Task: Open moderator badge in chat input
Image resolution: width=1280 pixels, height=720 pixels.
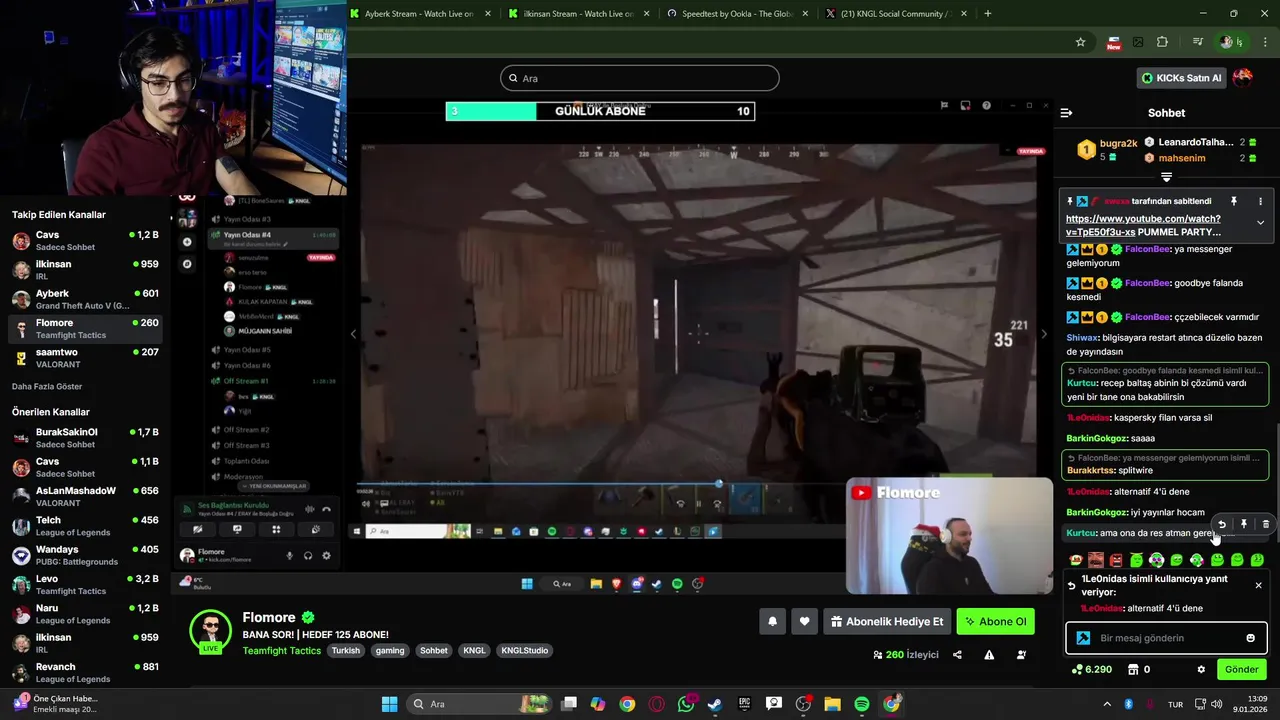Action: [x=1083, y=638]
